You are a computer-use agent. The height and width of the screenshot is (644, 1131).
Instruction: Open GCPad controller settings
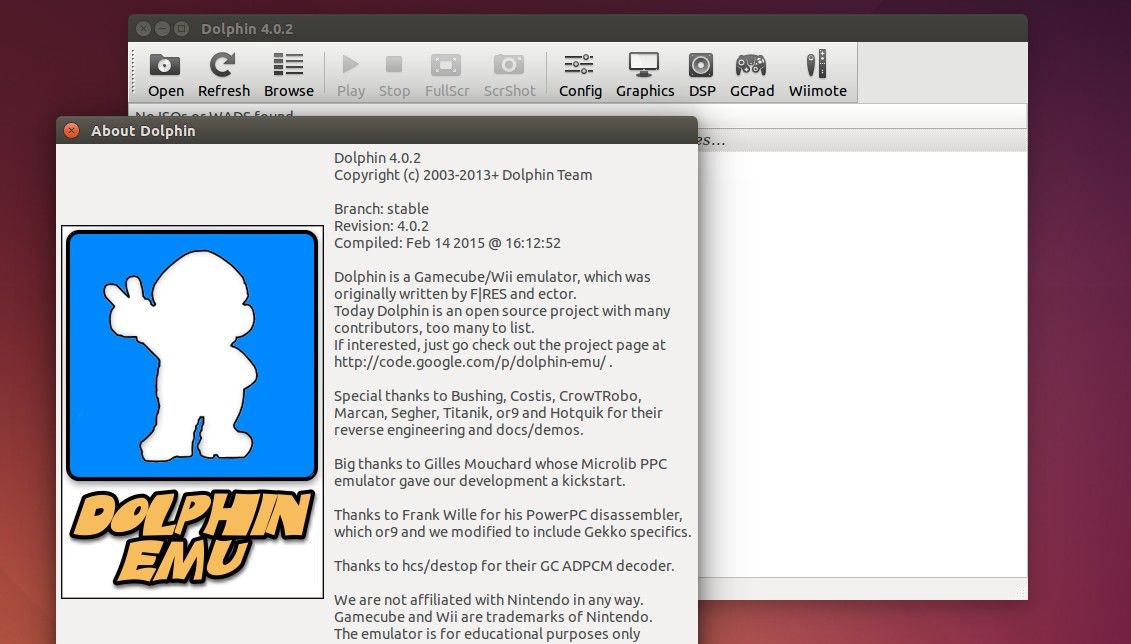tap(752, 74)
